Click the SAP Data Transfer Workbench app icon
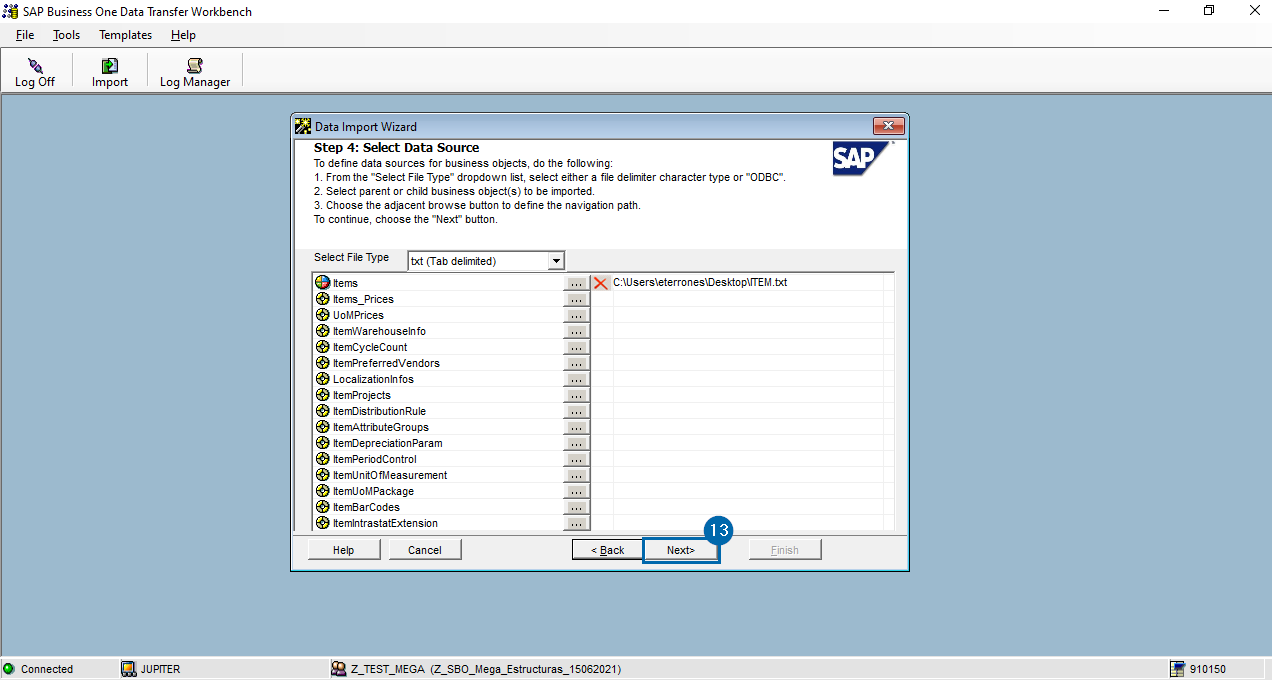1272x680 pixels. click(x=10, y=11)
